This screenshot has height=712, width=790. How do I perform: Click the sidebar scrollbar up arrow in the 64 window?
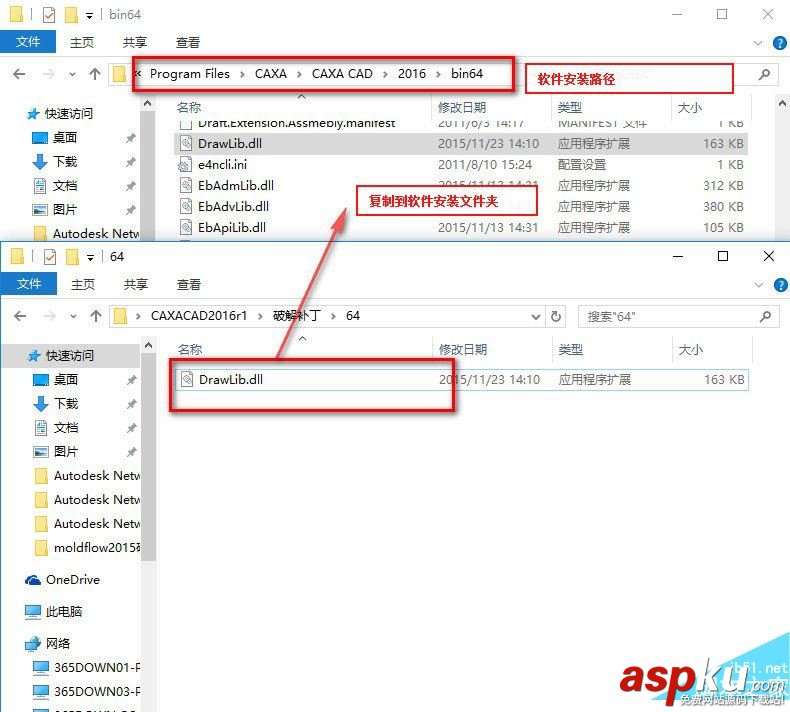point(149,346)
